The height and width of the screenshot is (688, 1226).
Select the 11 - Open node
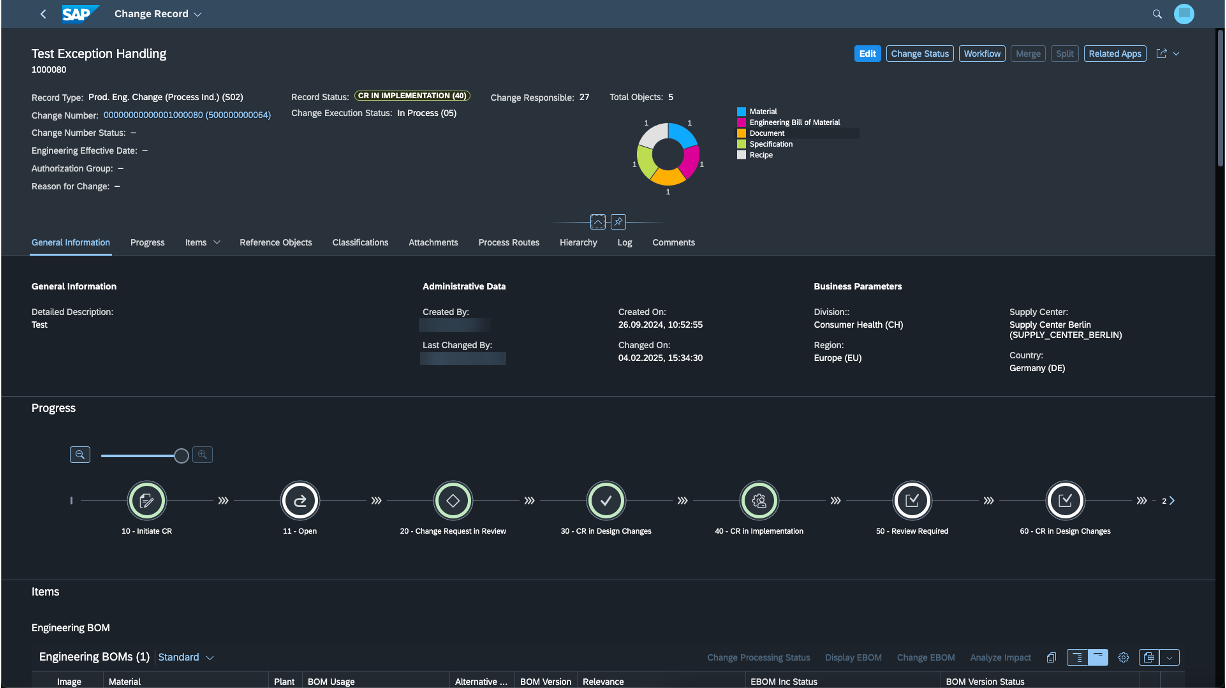(x=300, y=500)
